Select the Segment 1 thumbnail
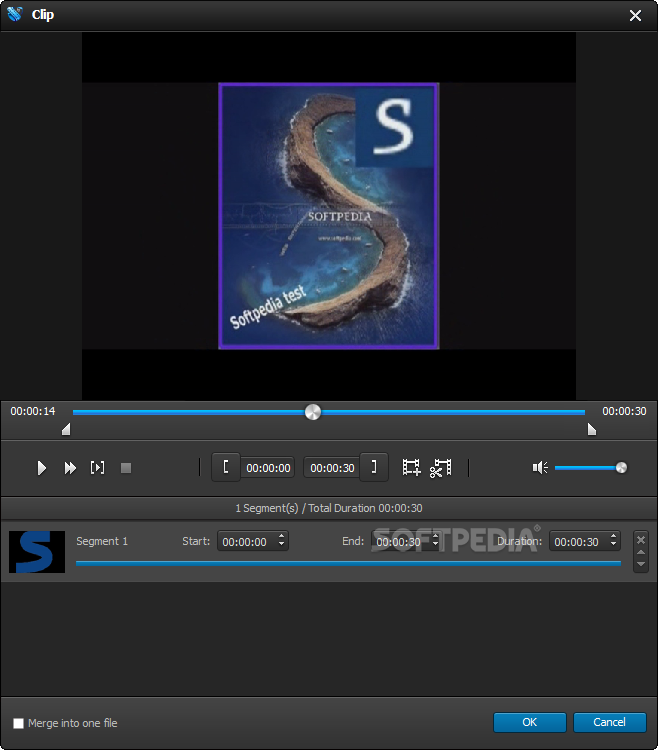 [37, 551]
